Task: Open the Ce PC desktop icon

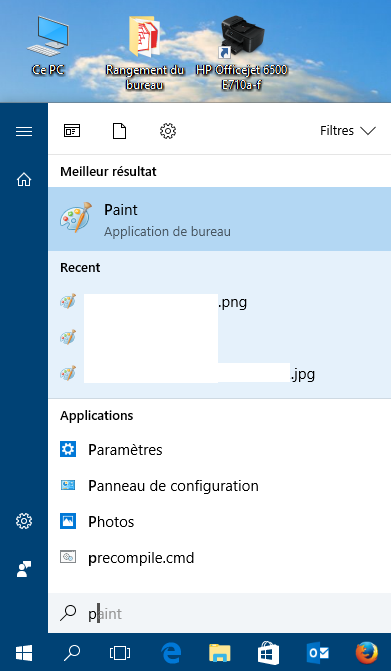Action: pos(48,47)
